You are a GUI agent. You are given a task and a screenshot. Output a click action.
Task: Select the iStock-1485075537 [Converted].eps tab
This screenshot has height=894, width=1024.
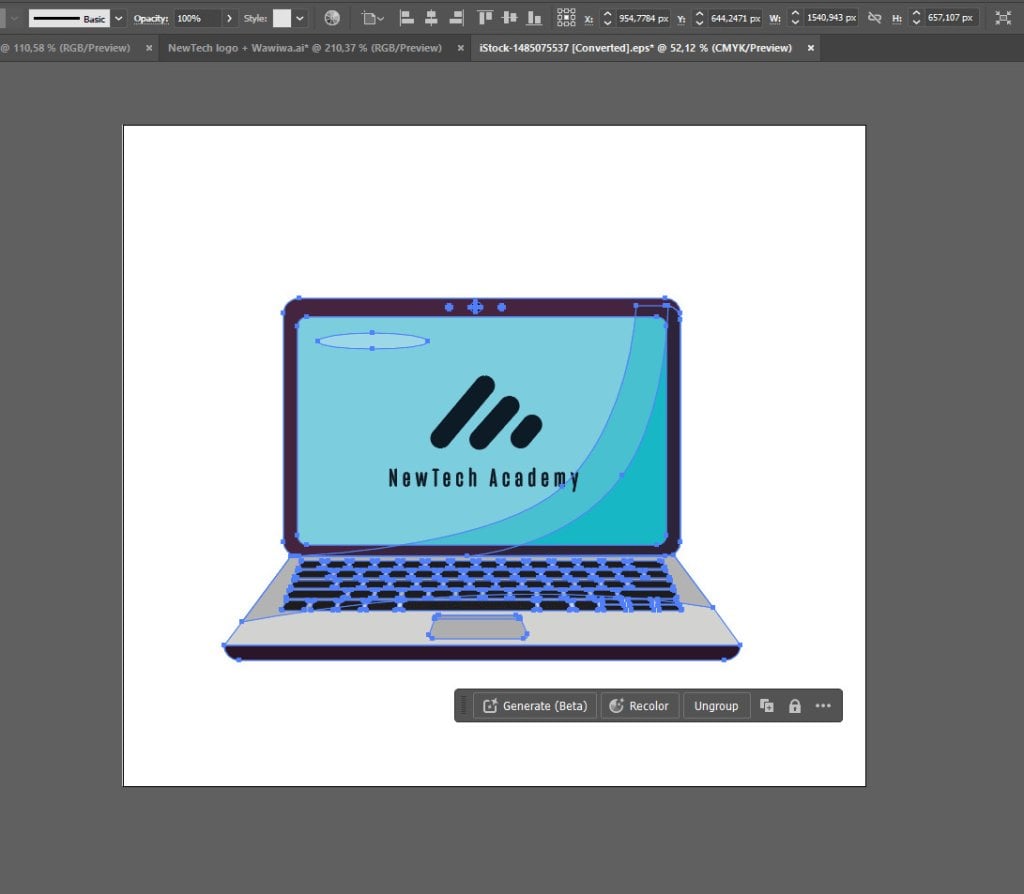(x=635, y=48)
